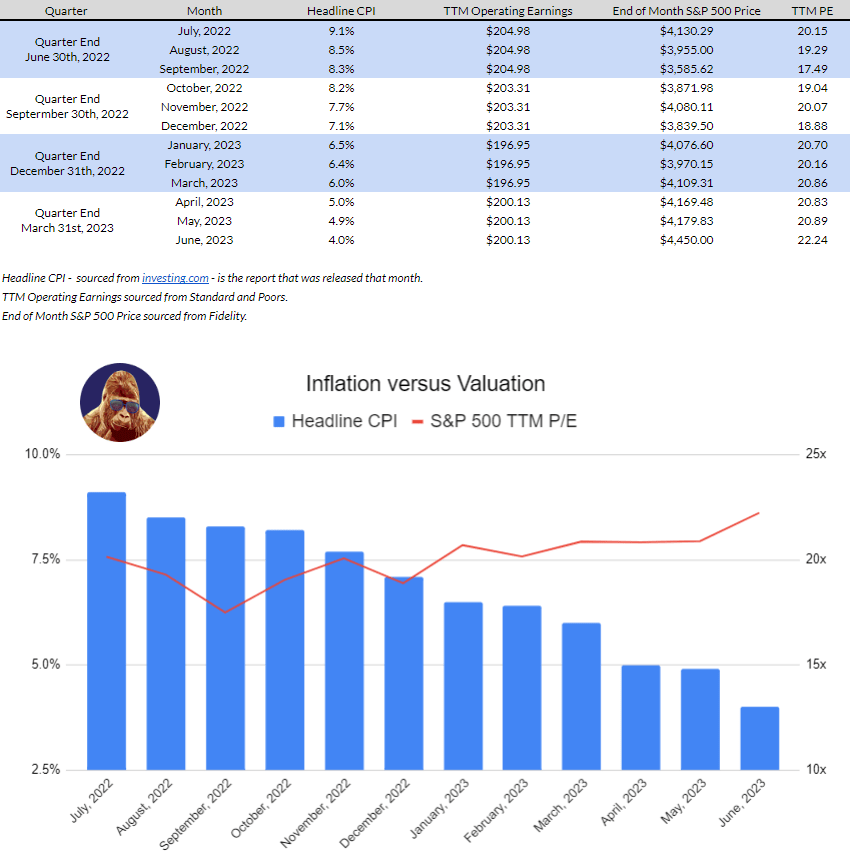Click the December 2022 bar in the chart
The width and height of the screenshot is (850, 868).
pos(404,673)
